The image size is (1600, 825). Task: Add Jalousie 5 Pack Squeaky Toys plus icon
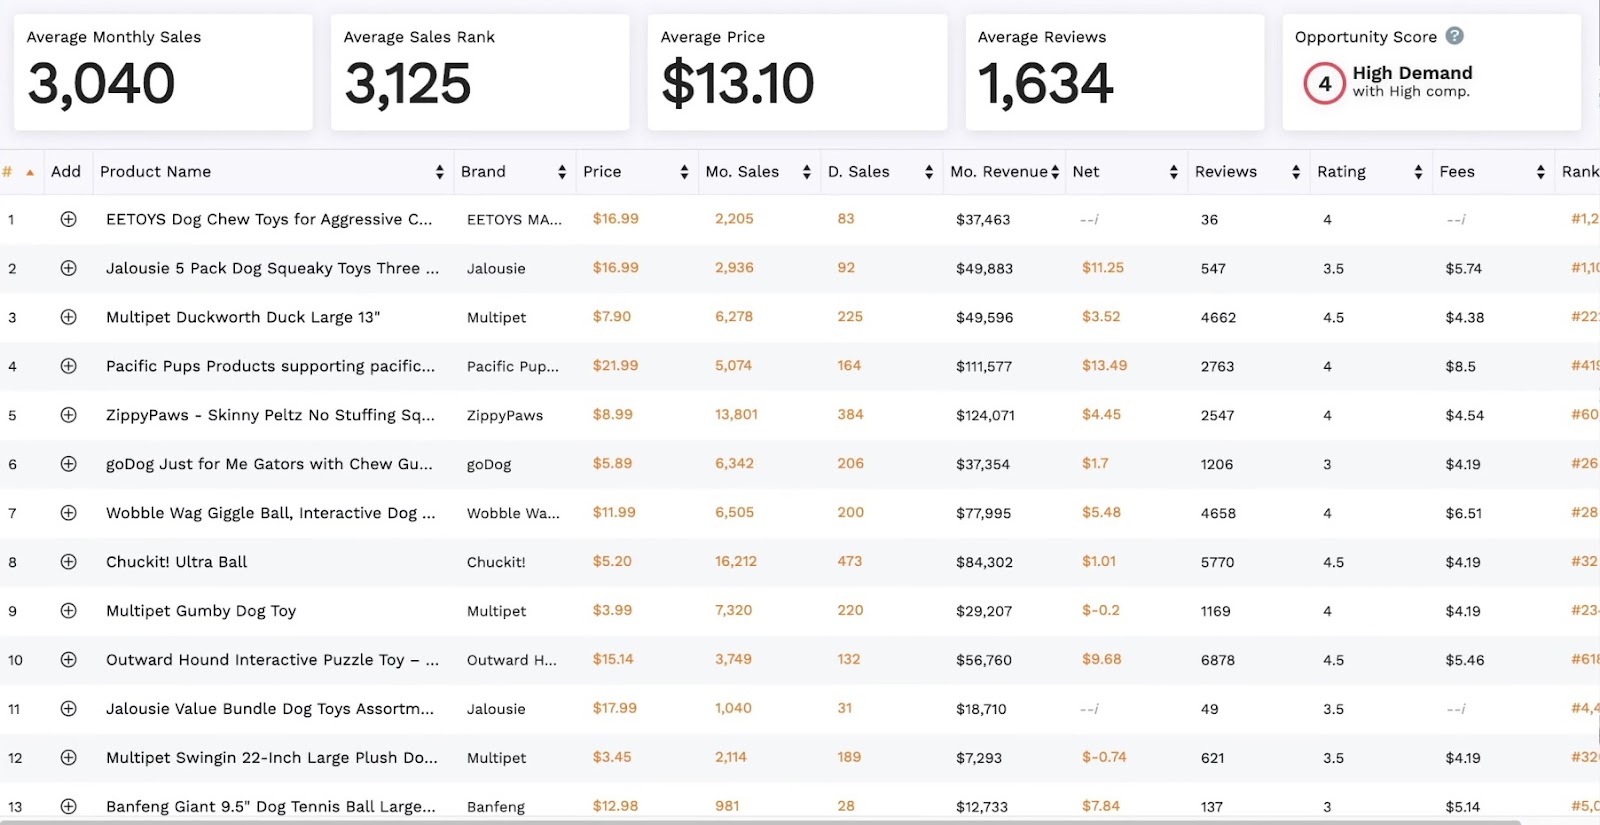pos(68,268)
